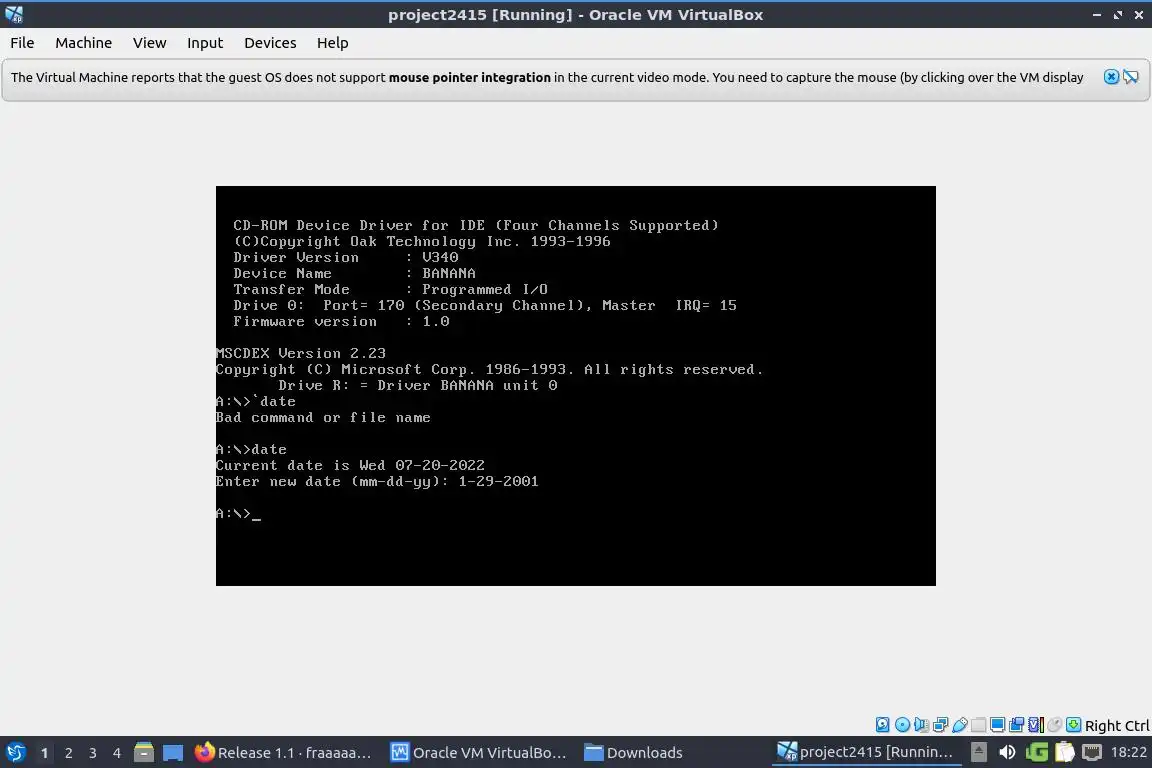Screen dimensions: 1152x768
Task: Open the File menu
Action: 22,43
